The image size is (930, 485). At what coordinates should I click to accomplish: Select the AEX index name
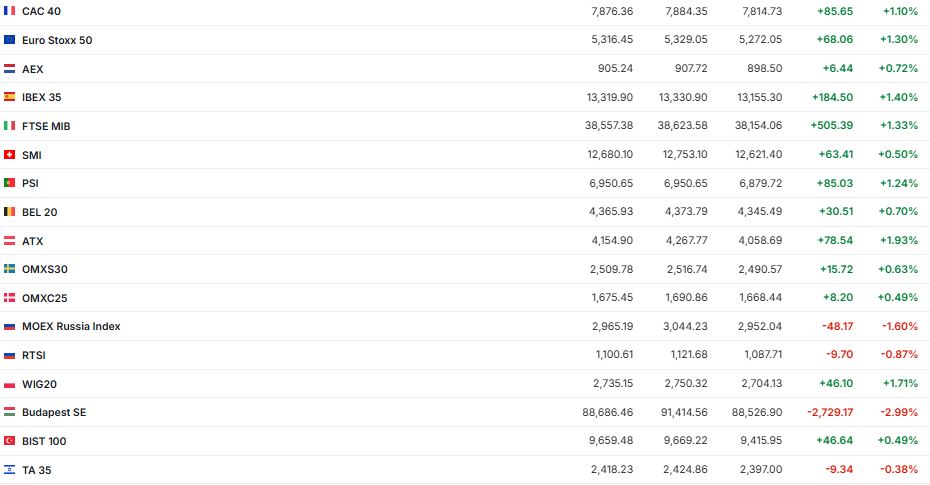pos(33,69)
